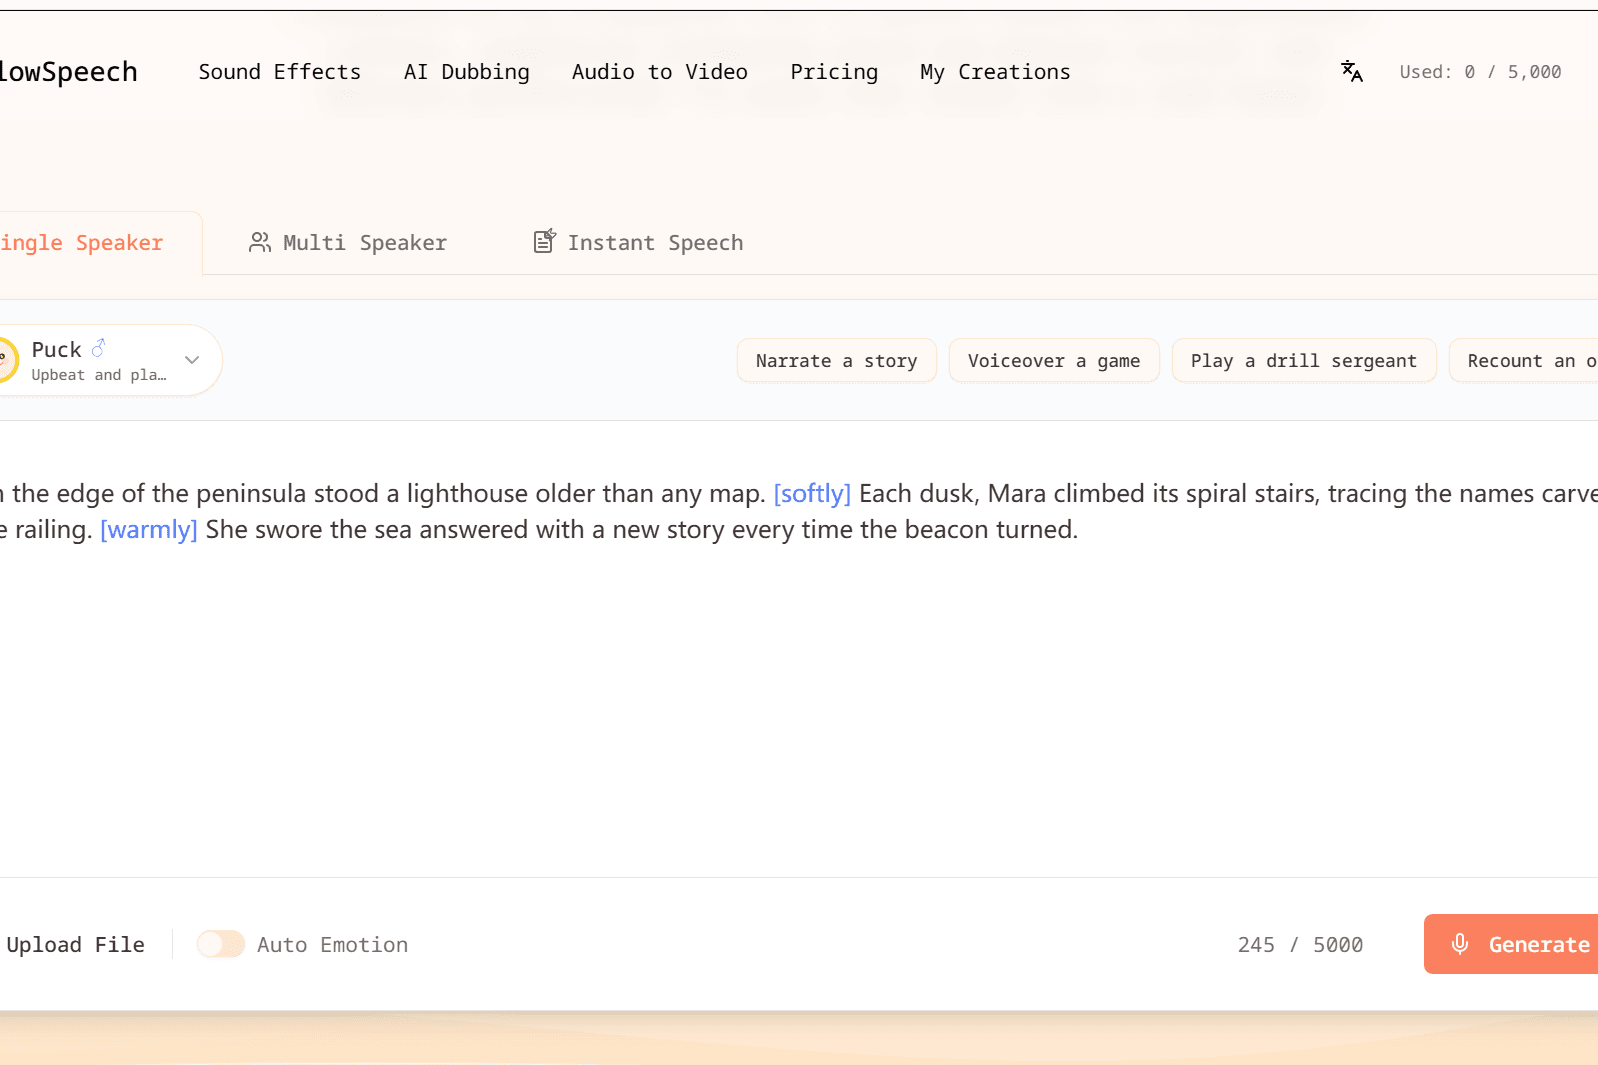Expand the Puck voice dropdown chevron
1598x1065 pixels.
coord(192,360)
